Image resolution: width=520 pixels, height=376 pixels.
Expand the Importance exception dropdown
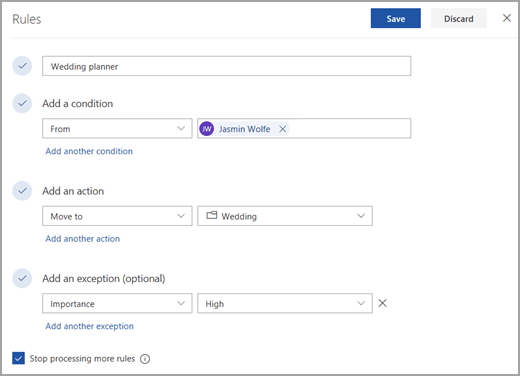click(117, 303)
